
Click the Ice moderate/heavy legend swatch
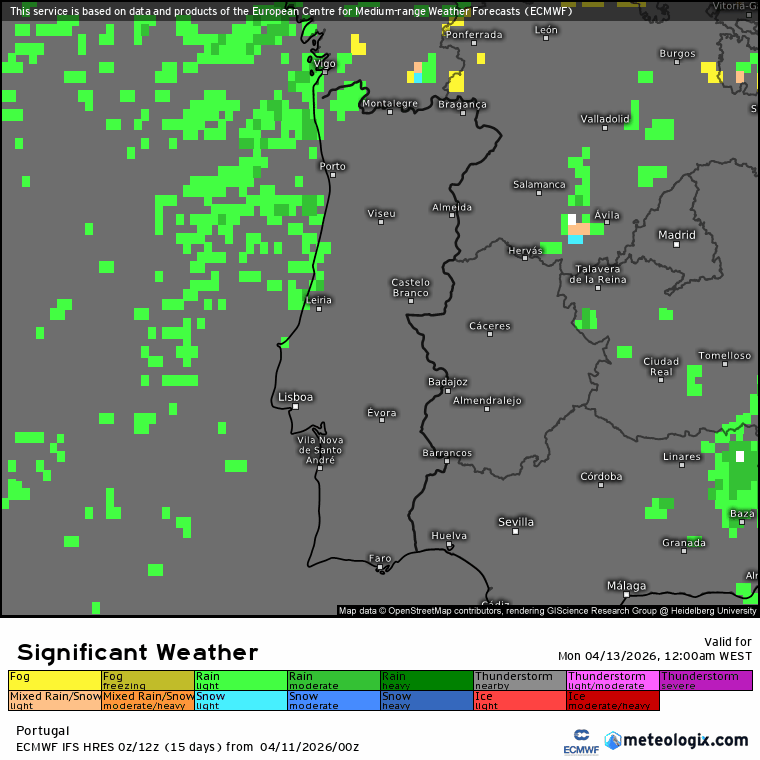pyautogui.click(x=613, y=700)
